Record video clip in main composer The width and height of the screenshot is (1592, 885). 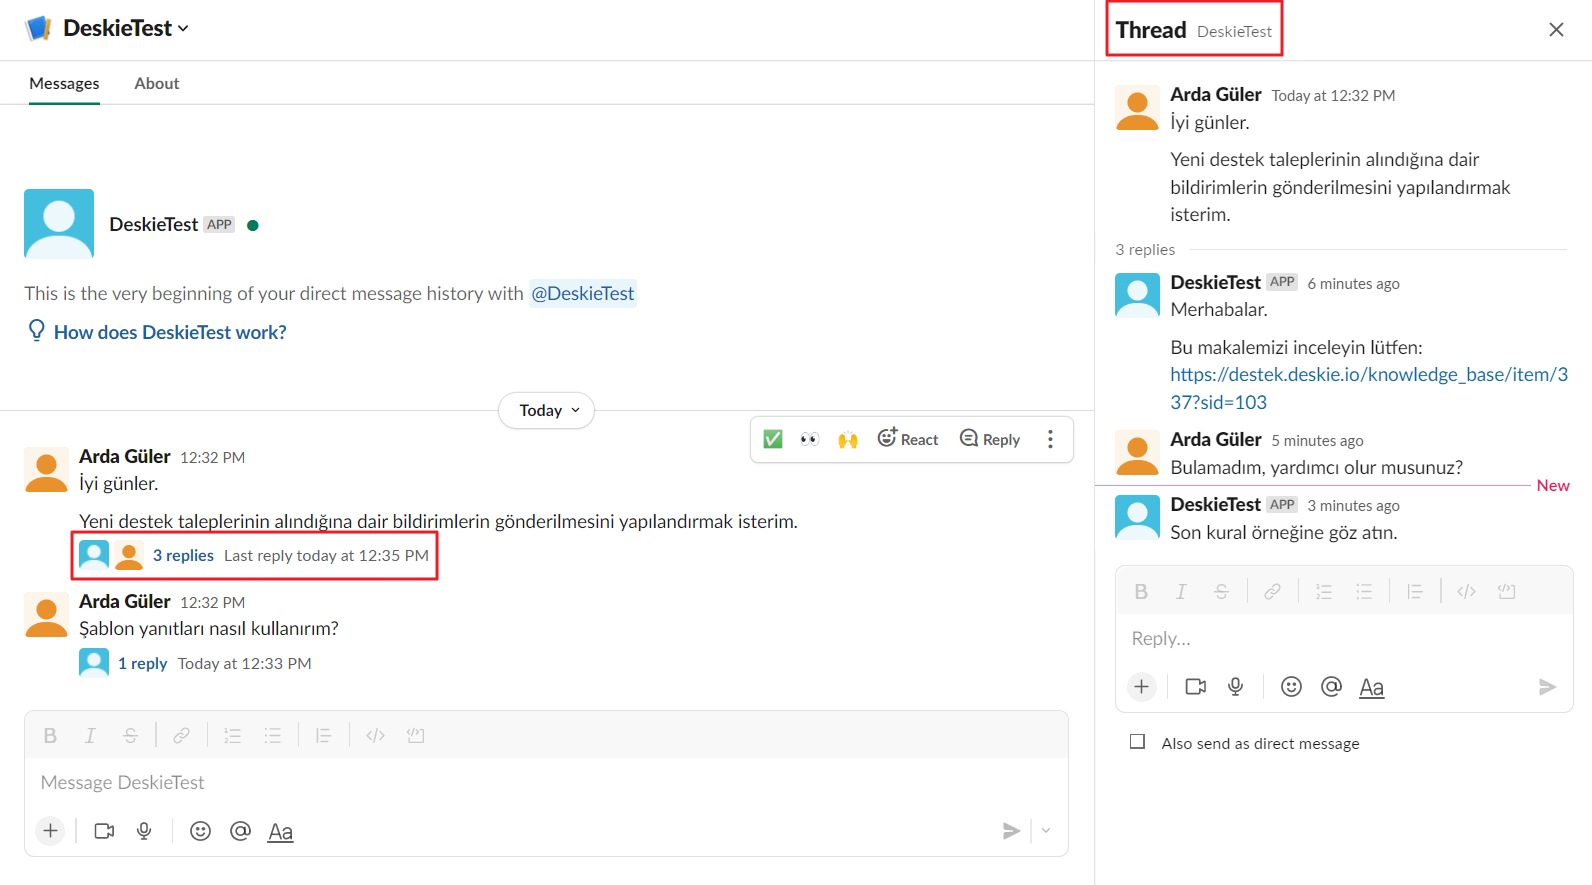point(104,831)
